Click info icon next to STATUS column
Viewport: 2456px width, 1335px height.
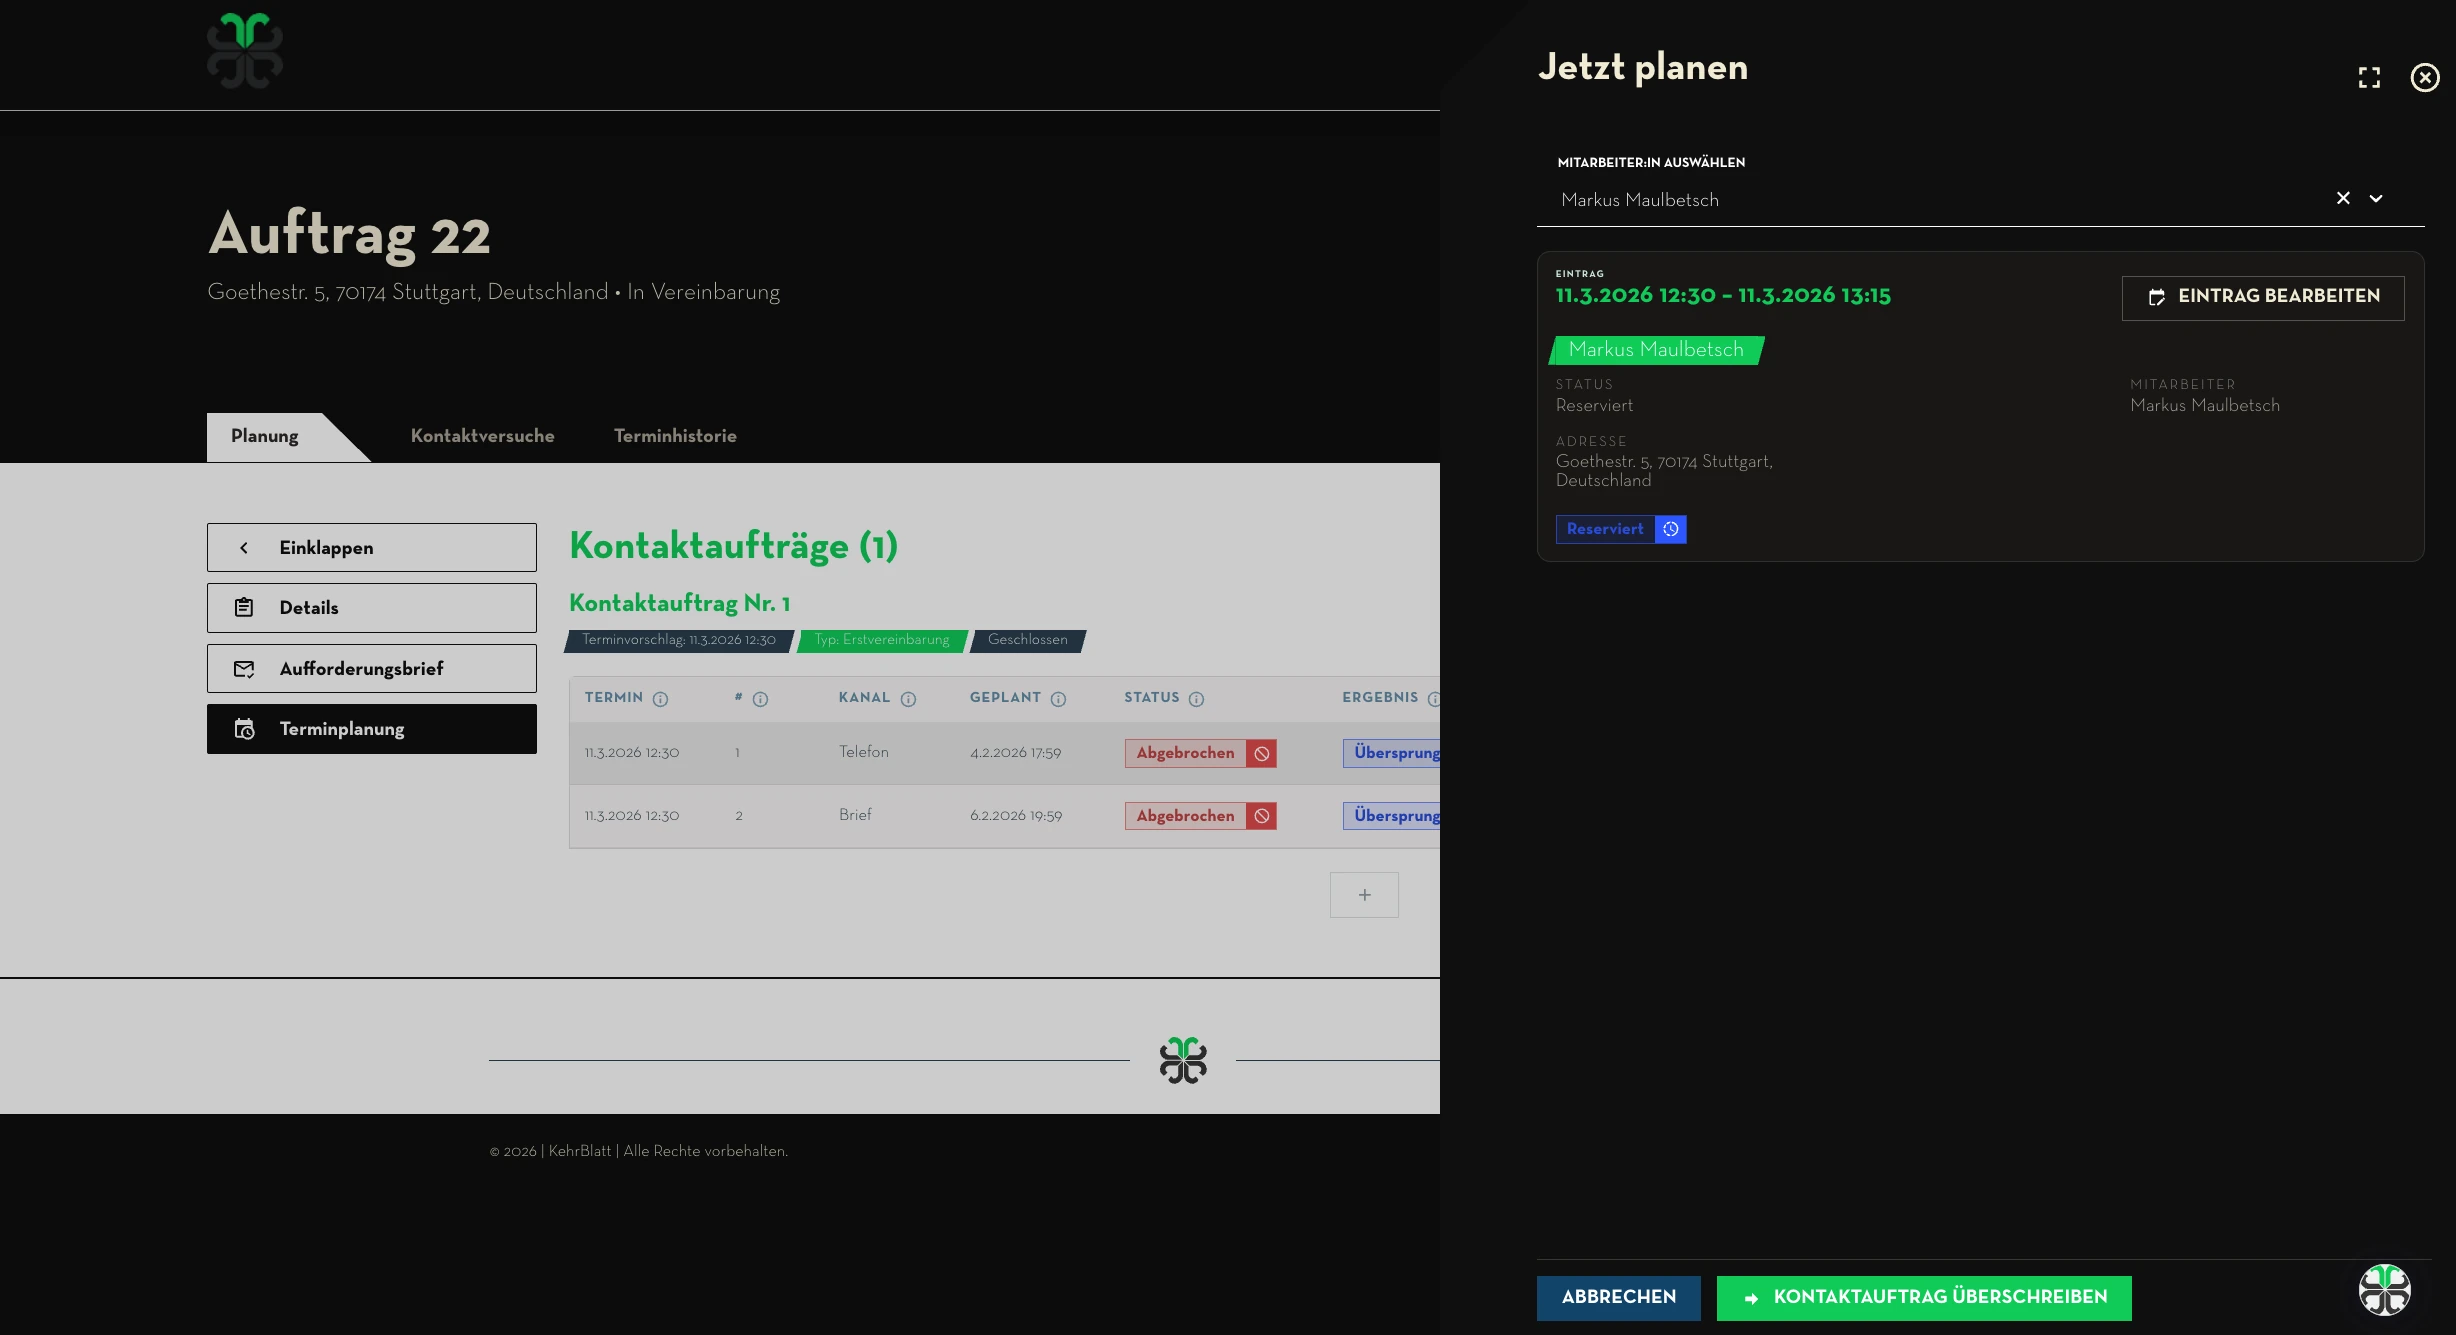point(1196,699)
